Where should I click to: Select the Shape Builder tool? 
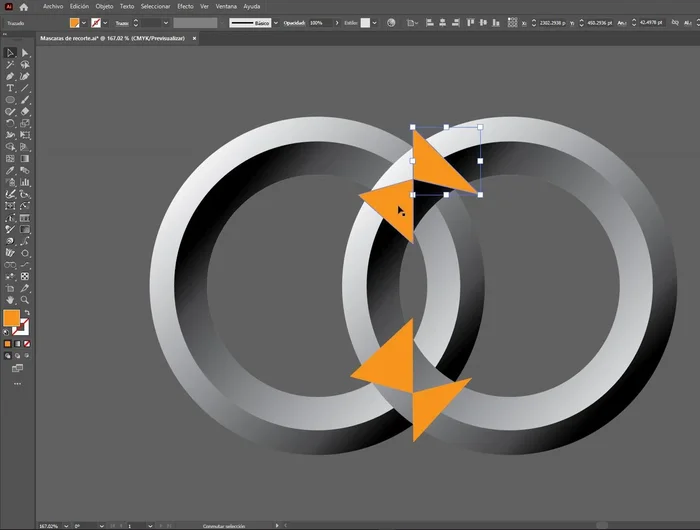[x=10, y=146]
